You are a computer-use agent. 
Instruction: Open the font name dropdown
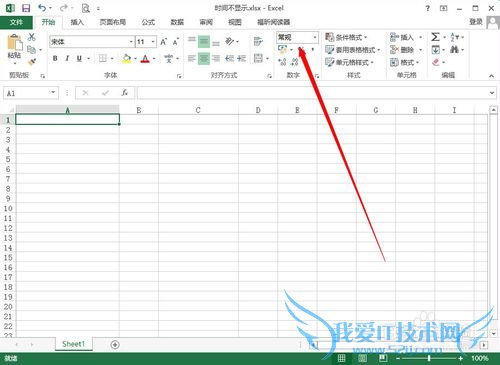click(131, 42)
